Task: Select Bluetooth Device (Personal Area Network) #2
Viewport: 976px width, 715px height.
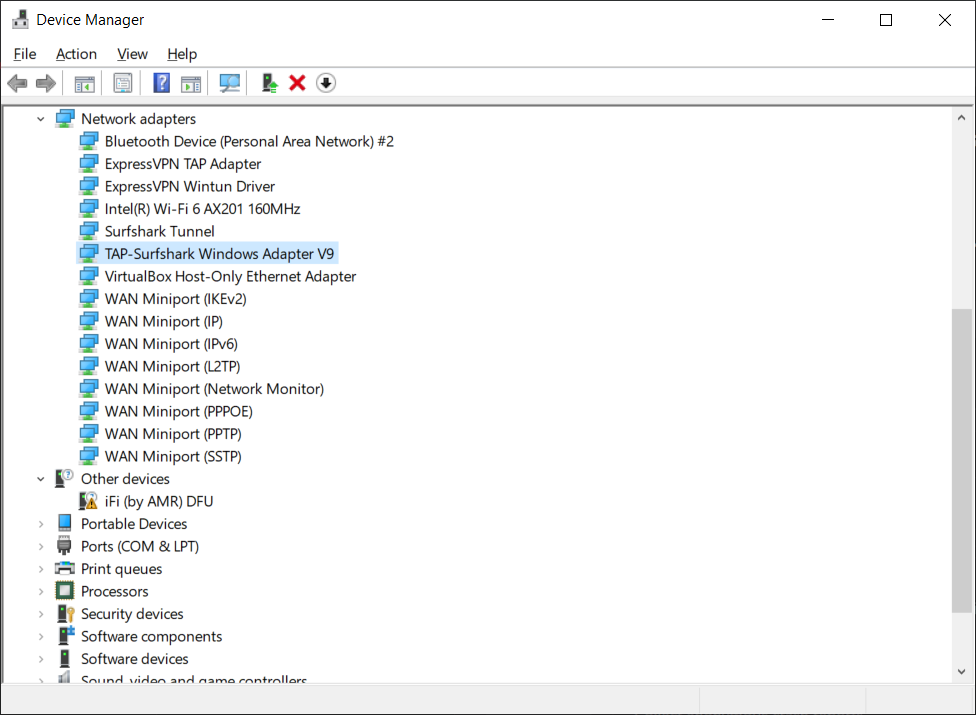Action: [x=249, y=141]
